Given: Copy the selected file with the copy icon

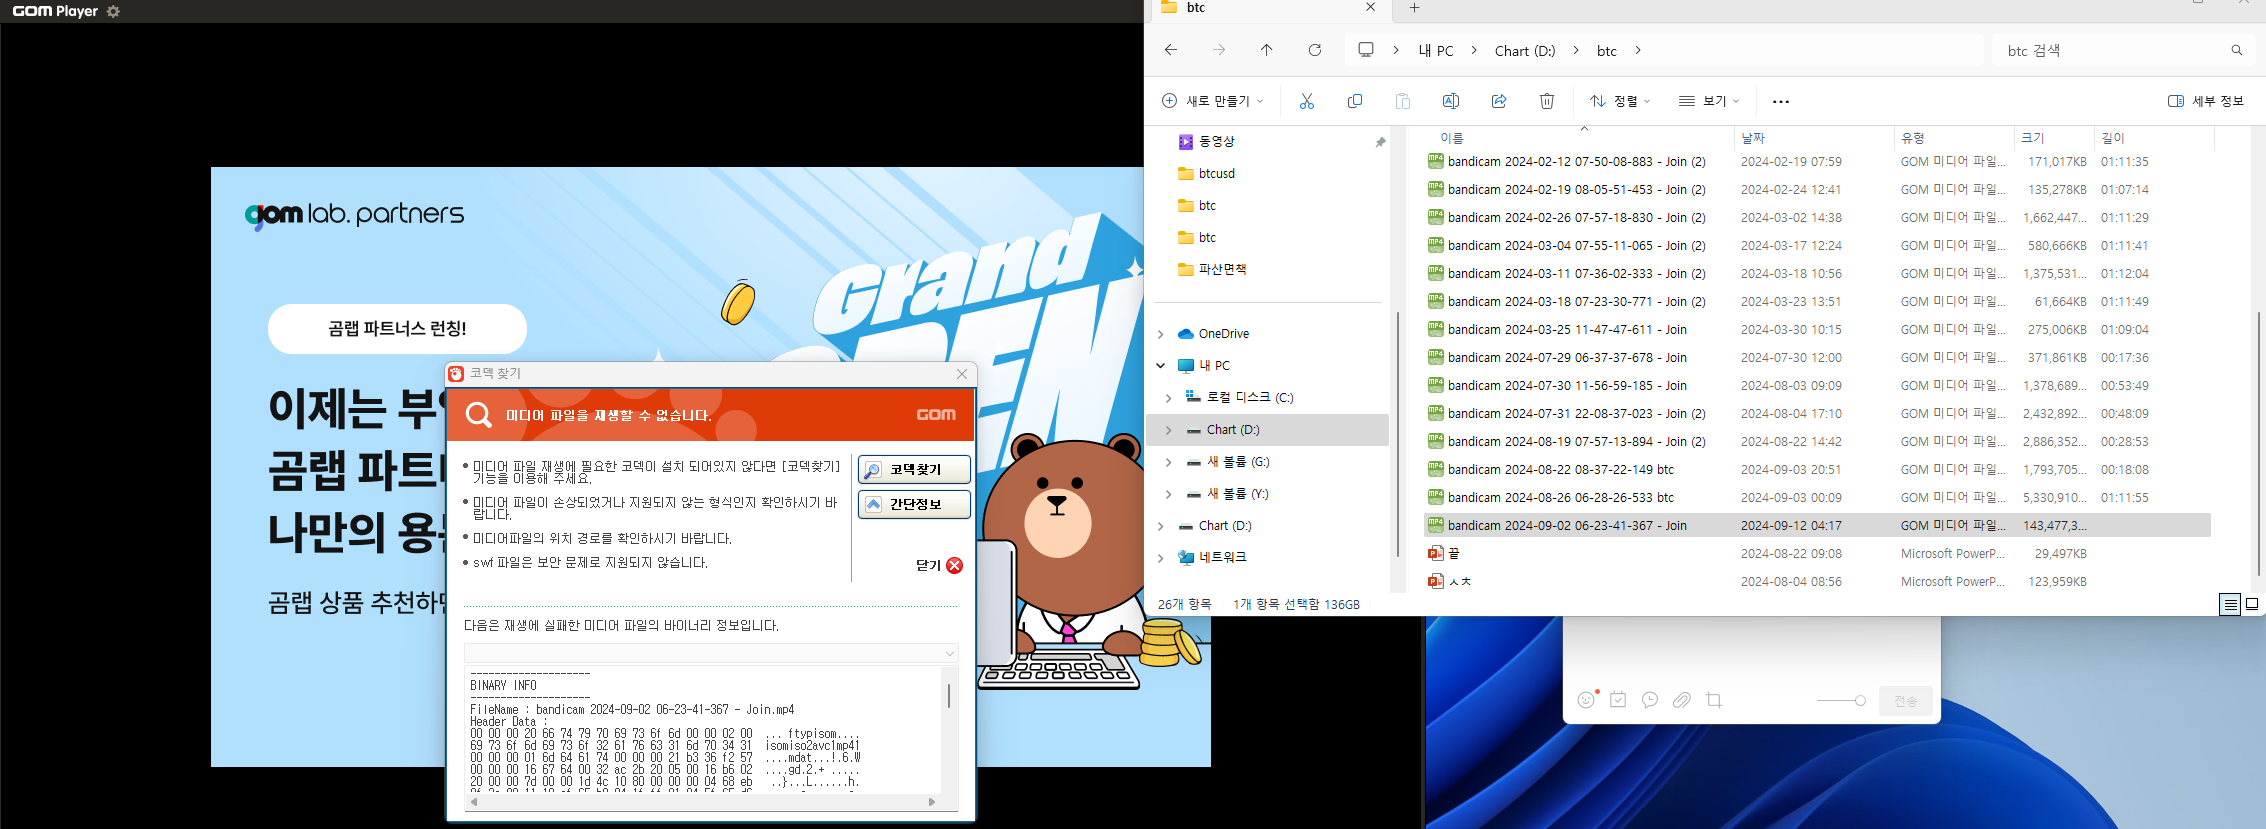Looking at the screenshot, I should click(1355, 101).
